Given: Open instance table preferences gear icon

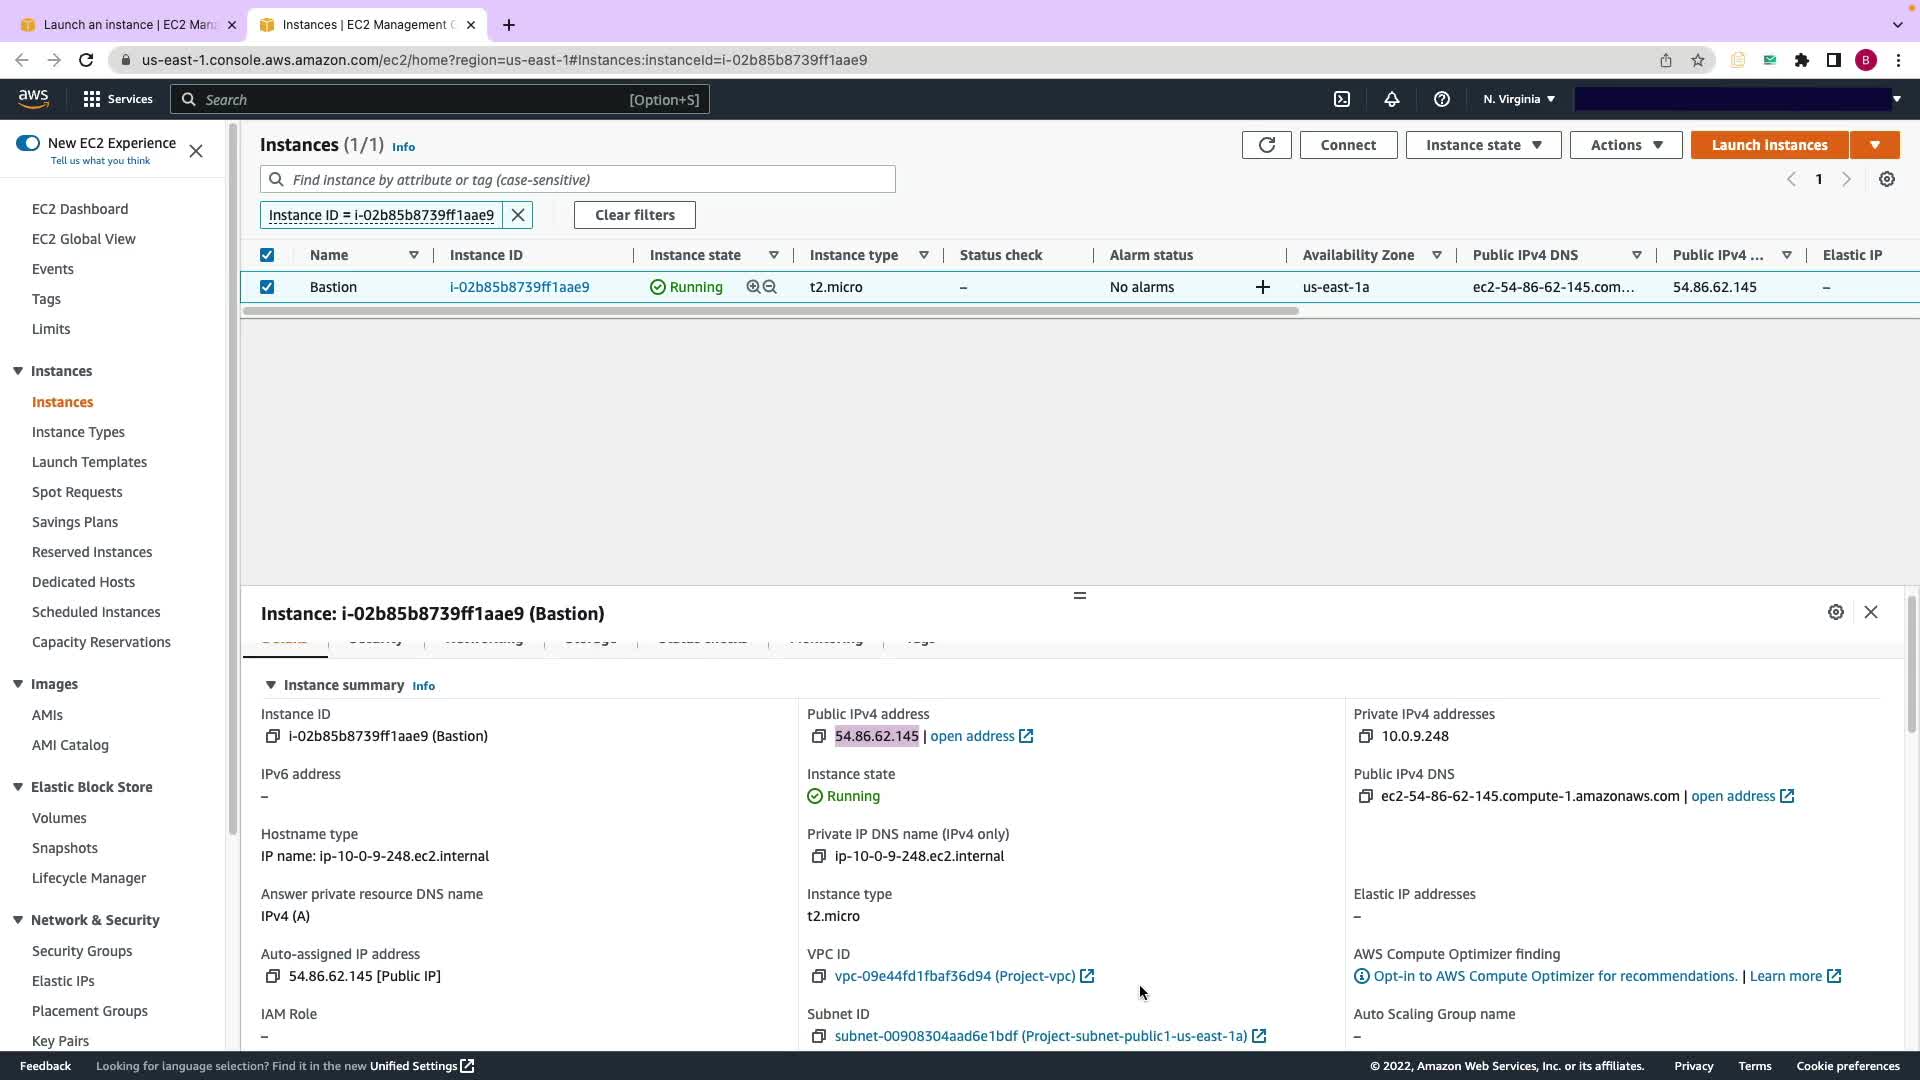Looking at the screenshot, I should click(1886, 179).
